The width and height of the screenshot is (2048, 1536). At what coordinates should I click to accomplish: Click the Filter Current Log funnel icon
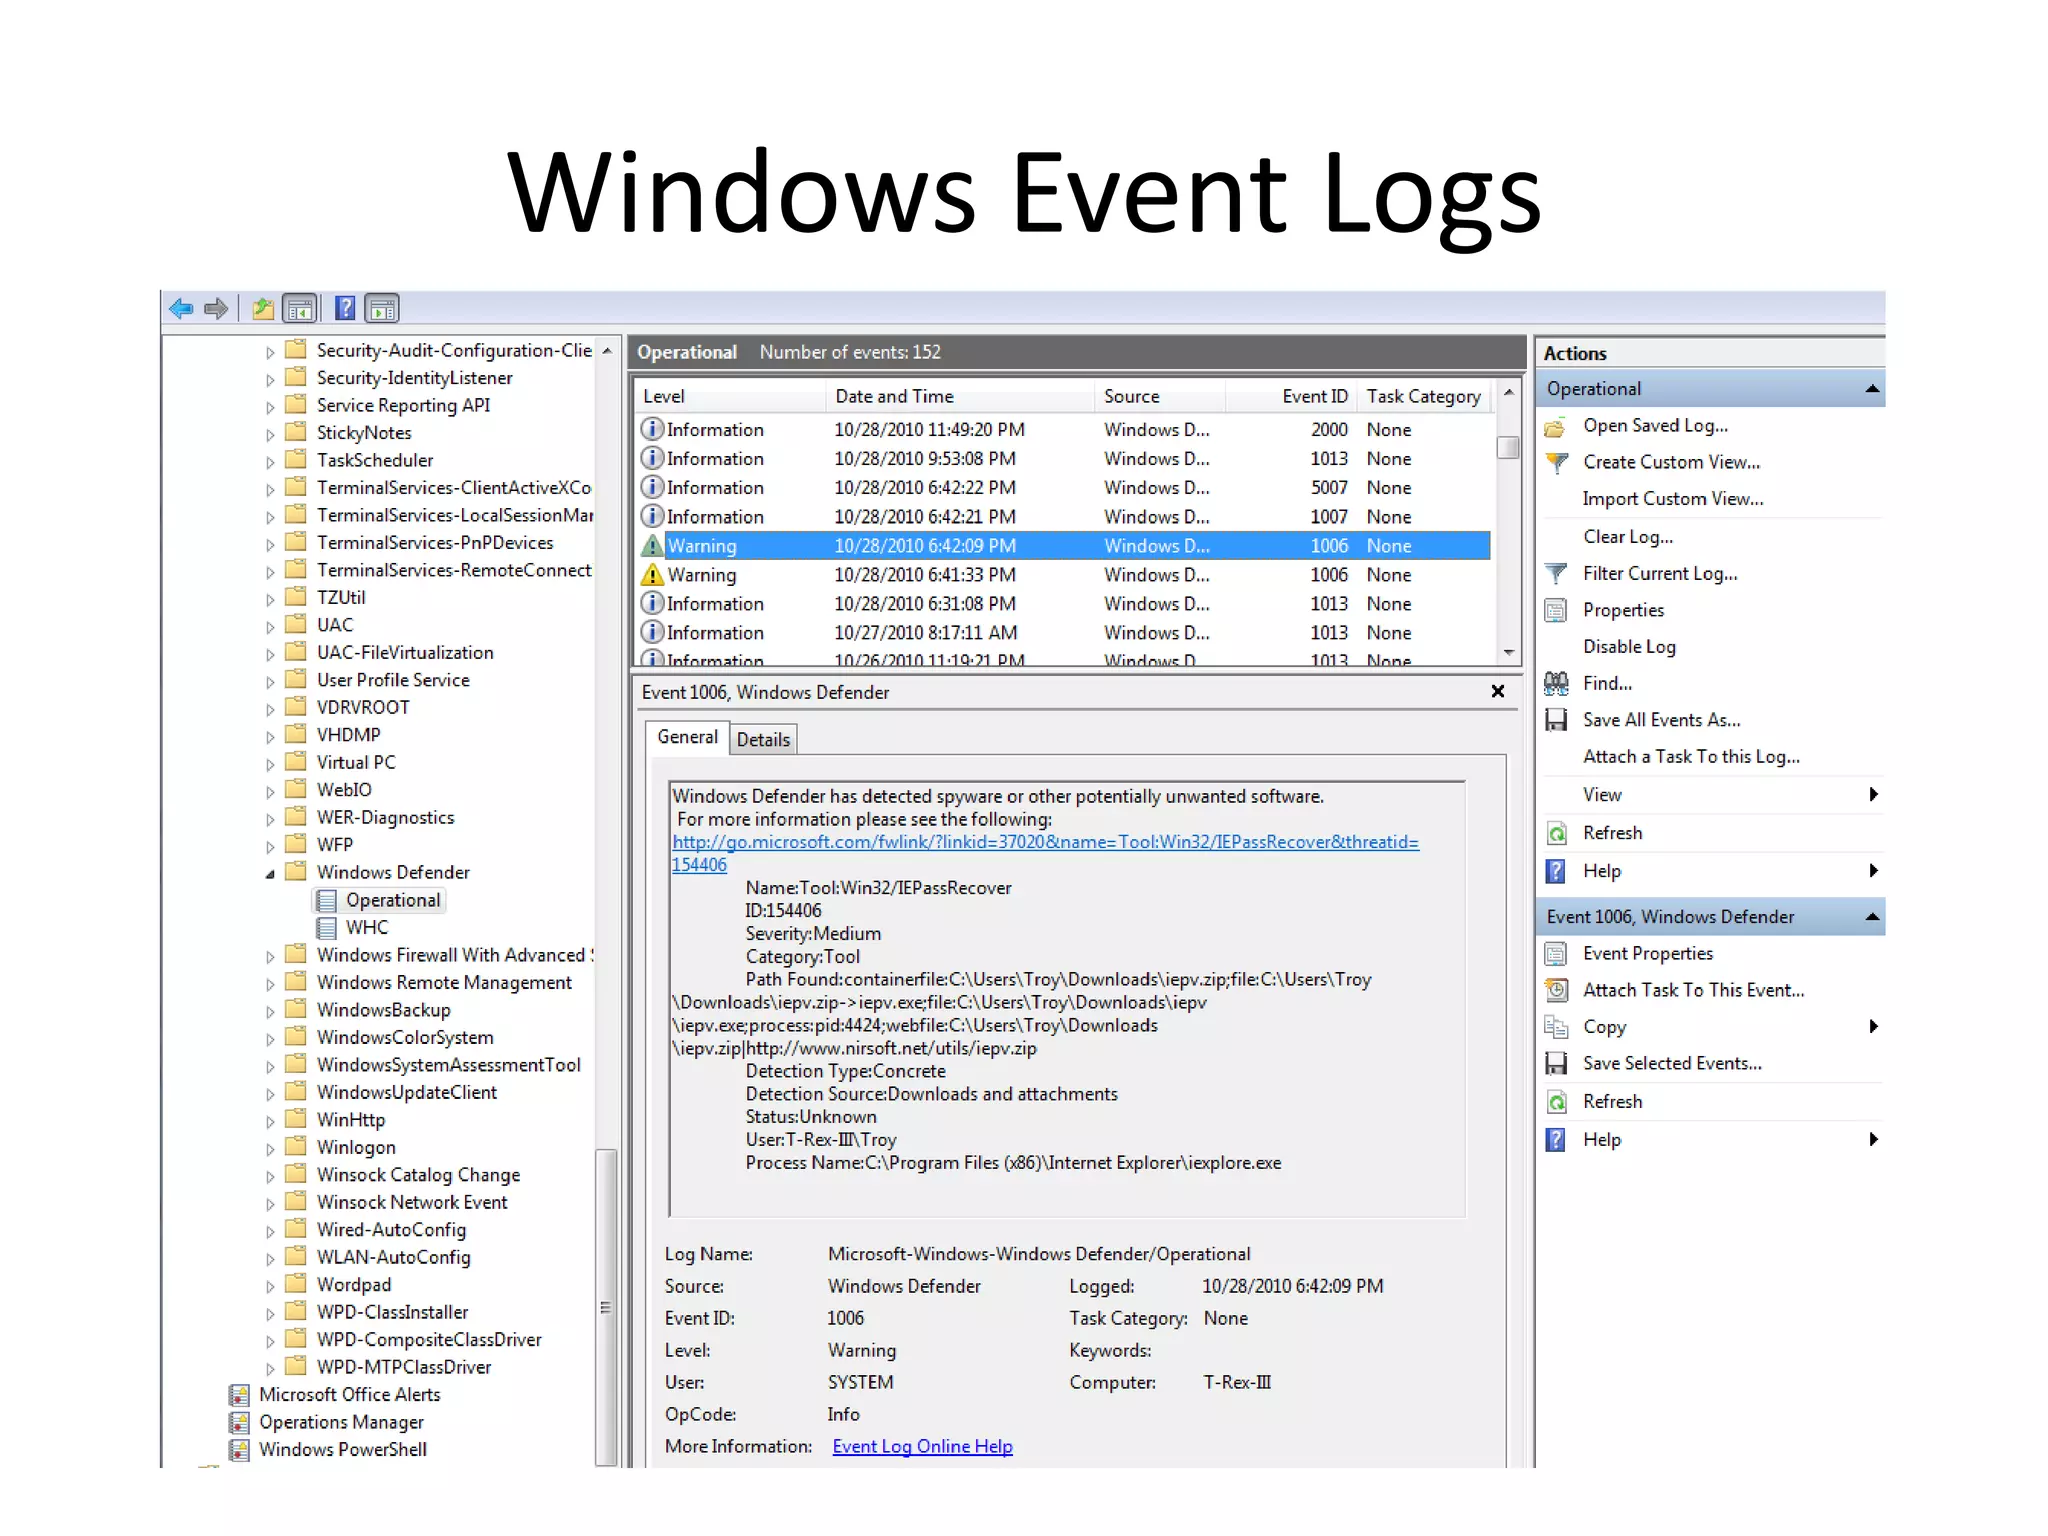click(x=1556, y=574)
